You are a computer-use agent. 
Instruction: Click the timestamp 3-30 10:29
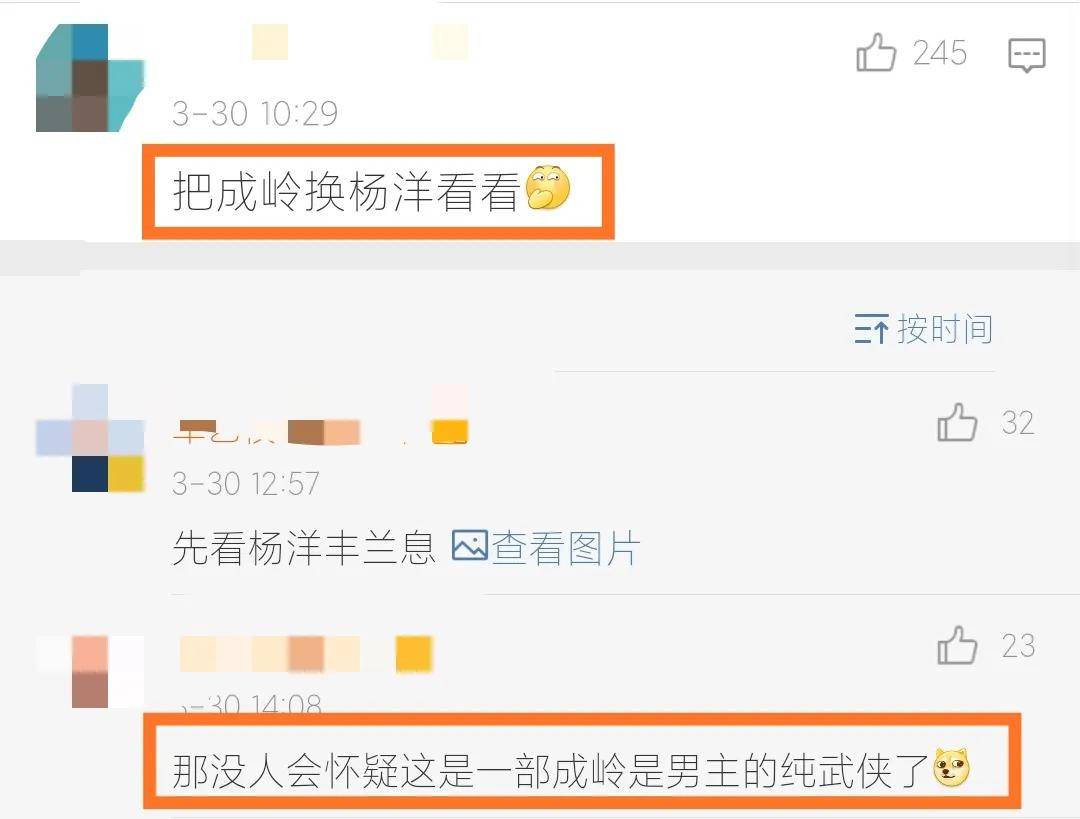pyautogui.click(x=255, y=113)
